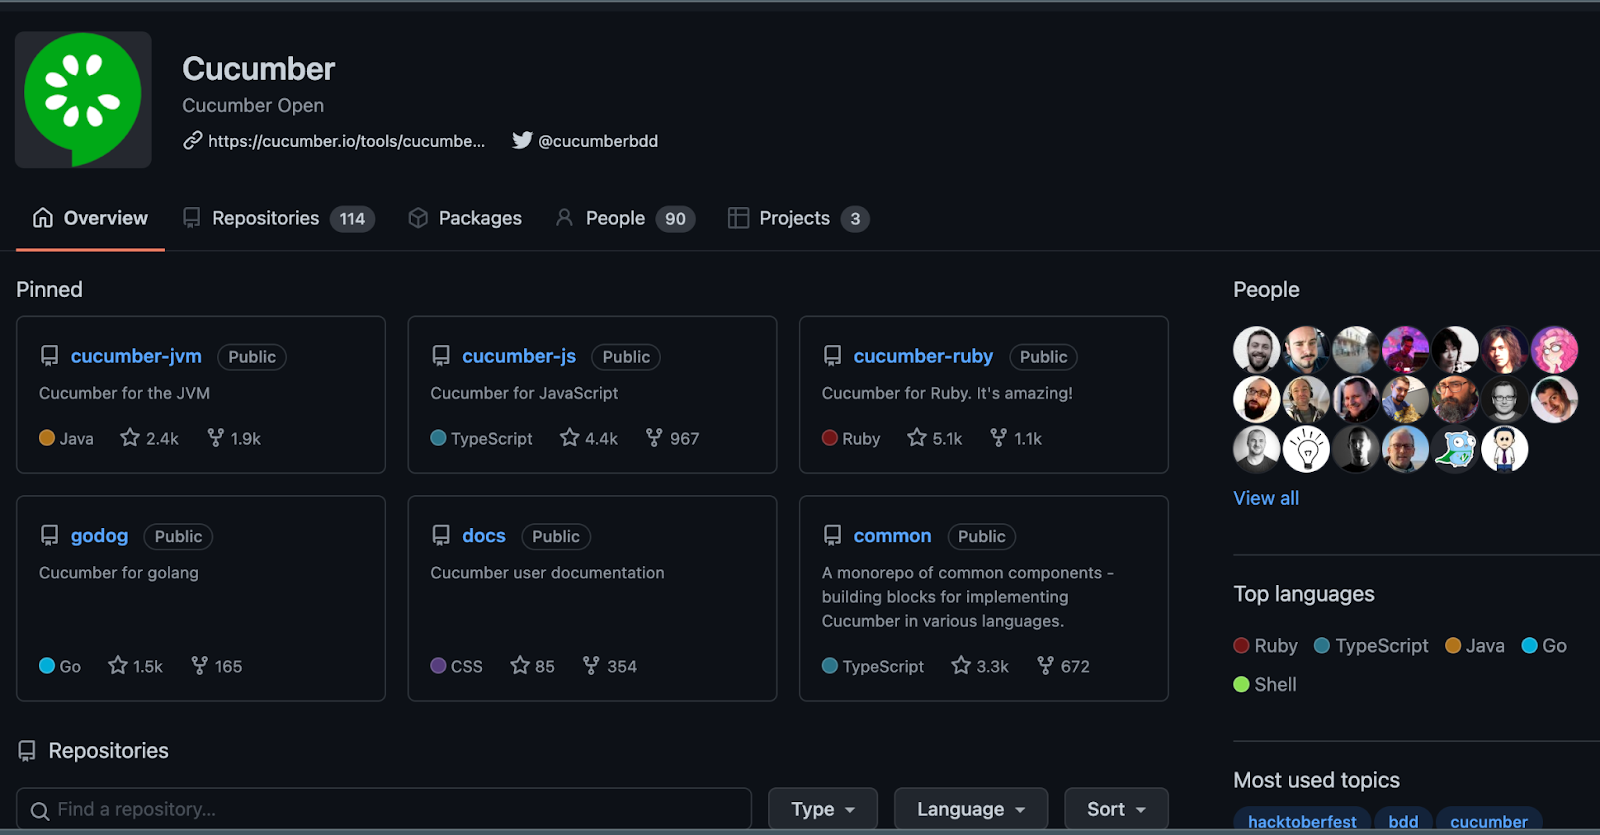Viewport: 1600px width, 835px height.
Task: Open the hacktoberfest topic tag
Action: (x=1302, y=821)
